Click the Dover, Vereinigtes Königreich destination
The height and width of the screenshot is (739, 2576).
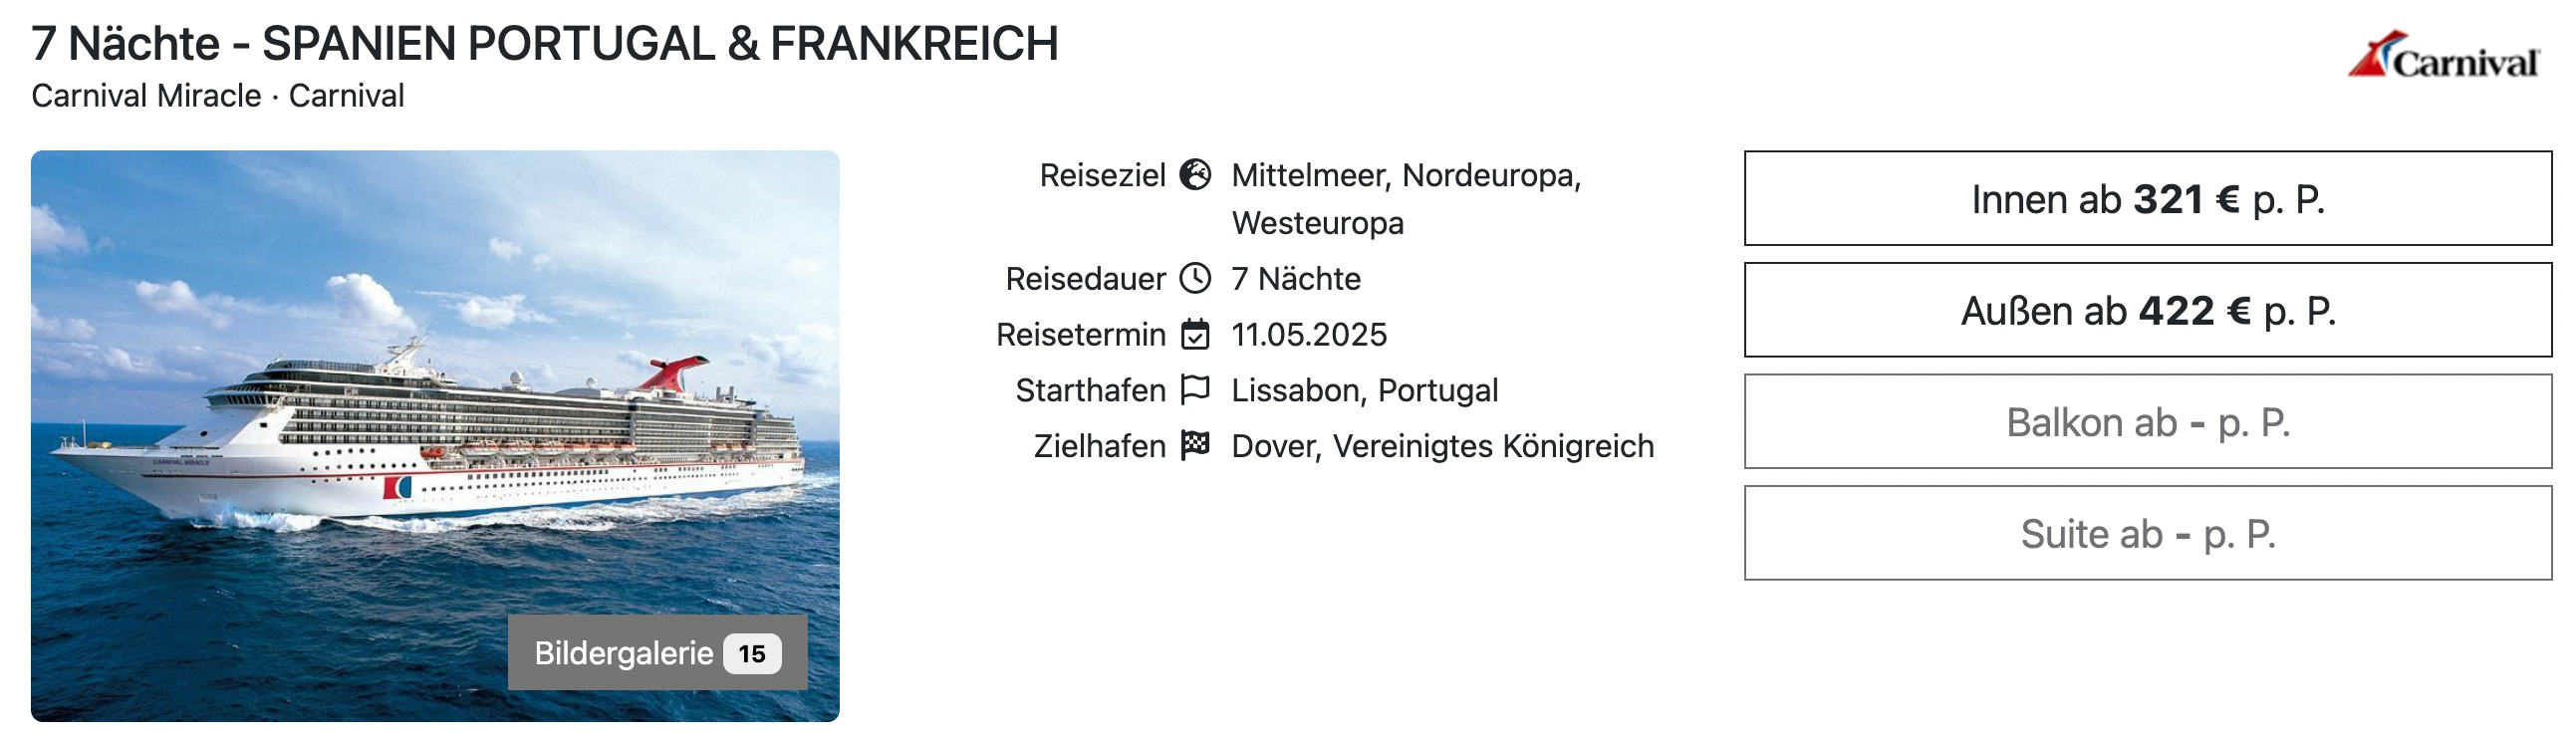tap(1442, 446)
